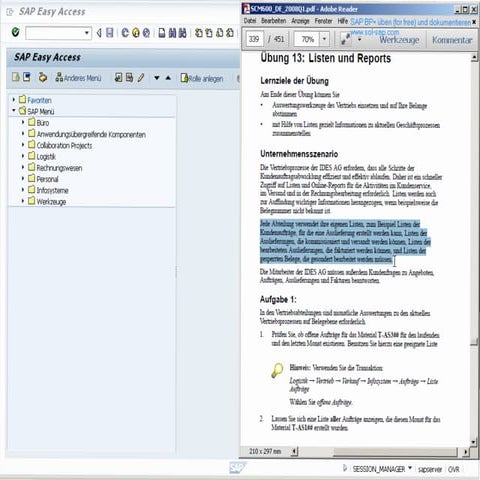
Task: Click the Print icon in SAP toolbar
Action: (x=162, y=33)
